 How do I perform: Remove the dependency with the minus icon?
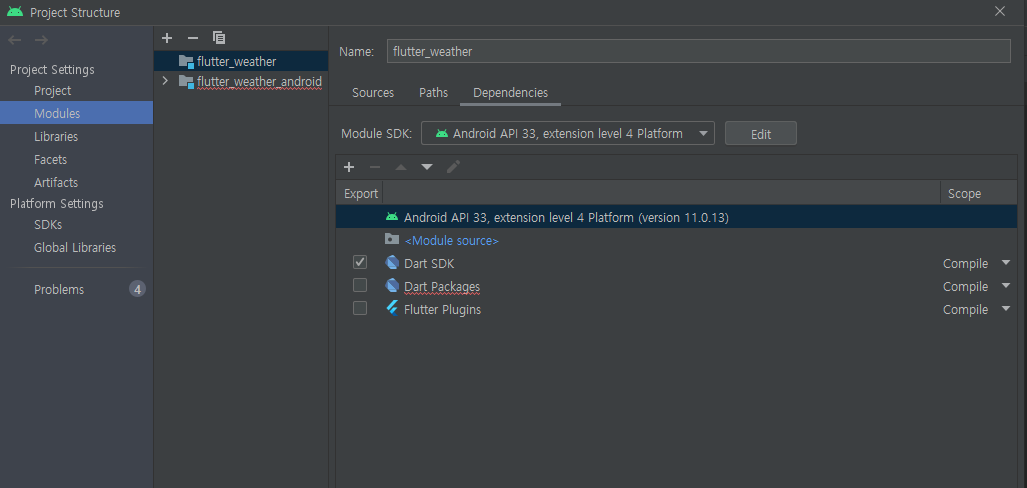(x=375, y=167)
